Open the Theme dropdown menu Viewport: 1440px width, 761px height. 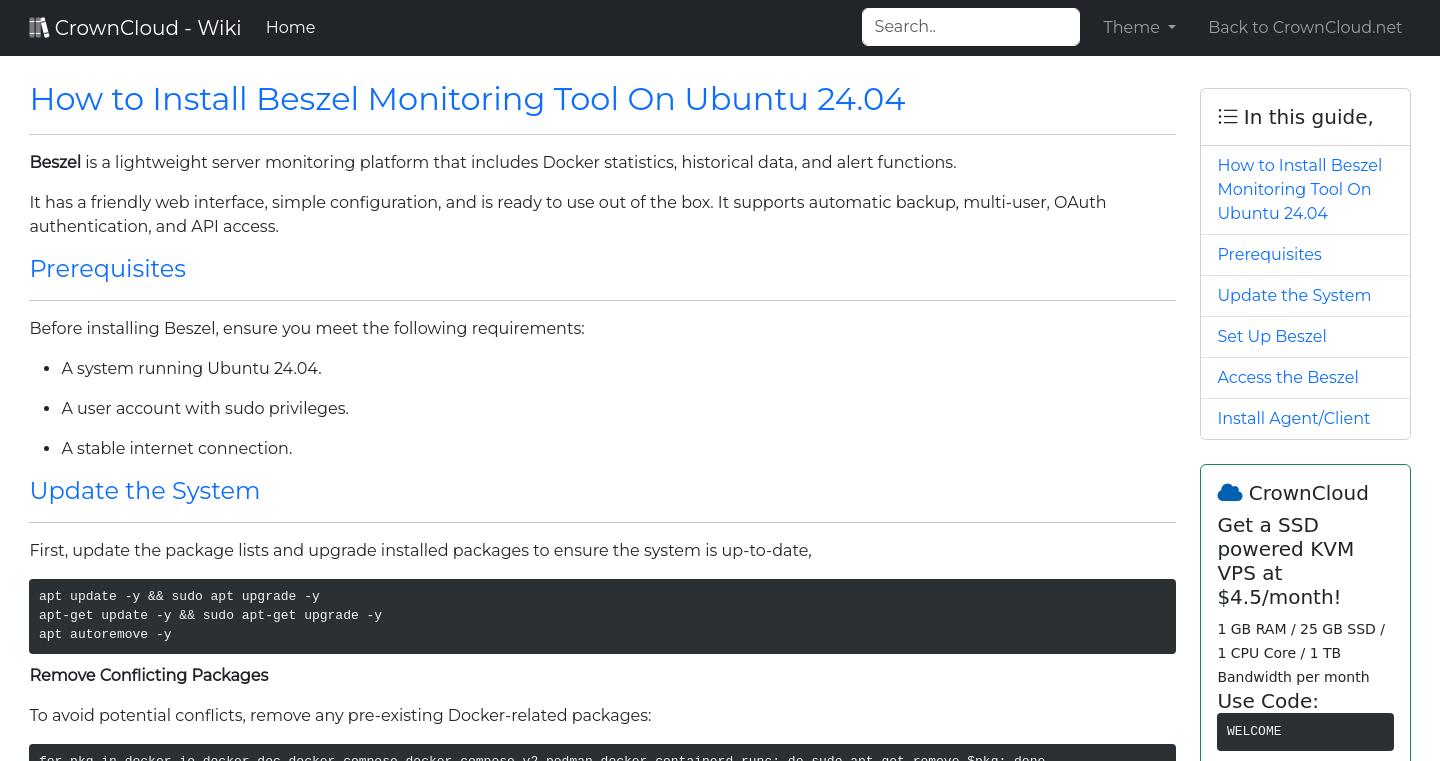[x=1138, y=27]
